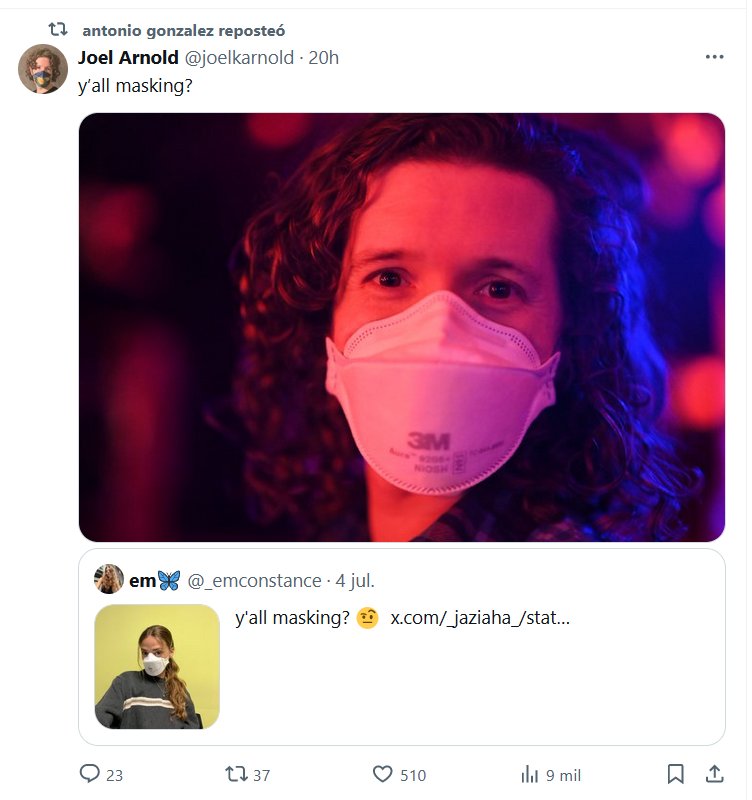
Task: Like the tweet with the heart icon
Action: point(383,774)
